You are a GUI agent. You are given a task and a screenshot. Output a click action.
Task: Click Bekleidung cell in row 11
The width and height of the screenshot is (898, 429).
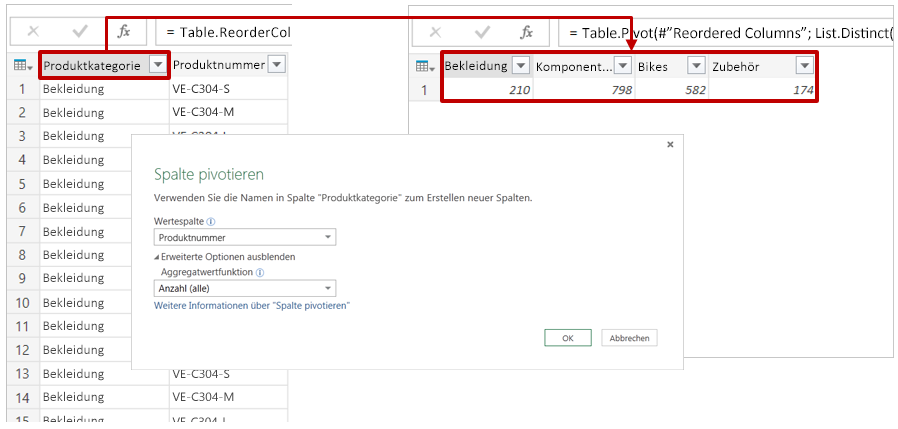pos(86,326)
